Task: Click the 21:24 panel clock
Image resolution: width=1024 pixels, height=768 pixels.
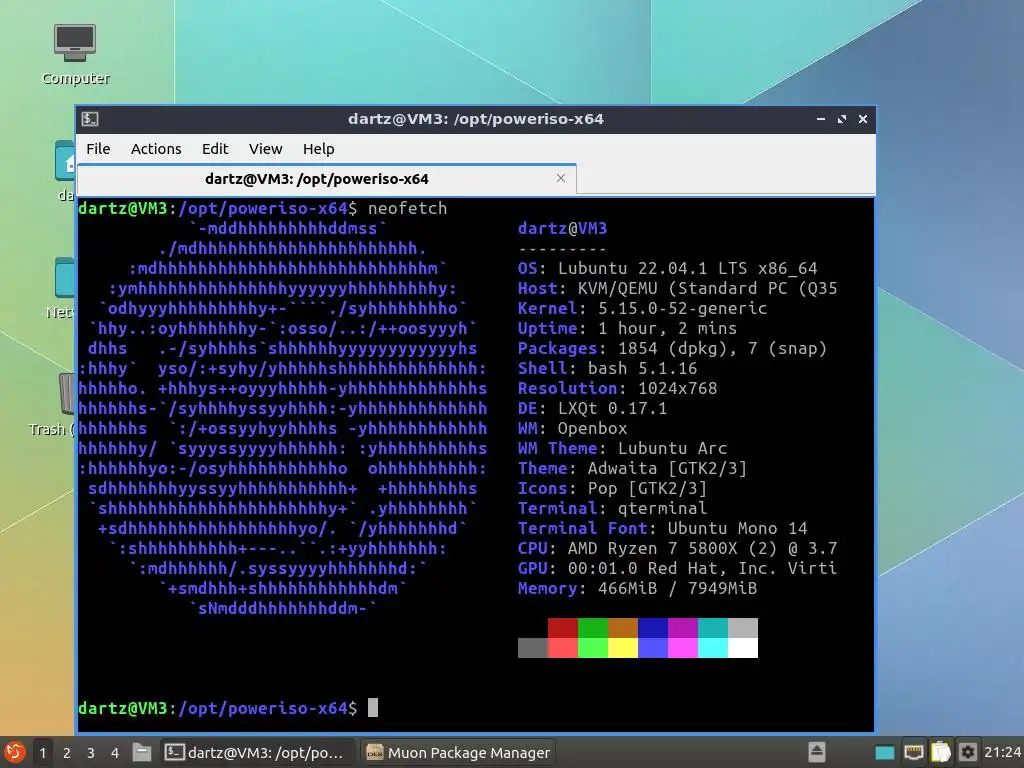Action: [x=1002, y=753]
